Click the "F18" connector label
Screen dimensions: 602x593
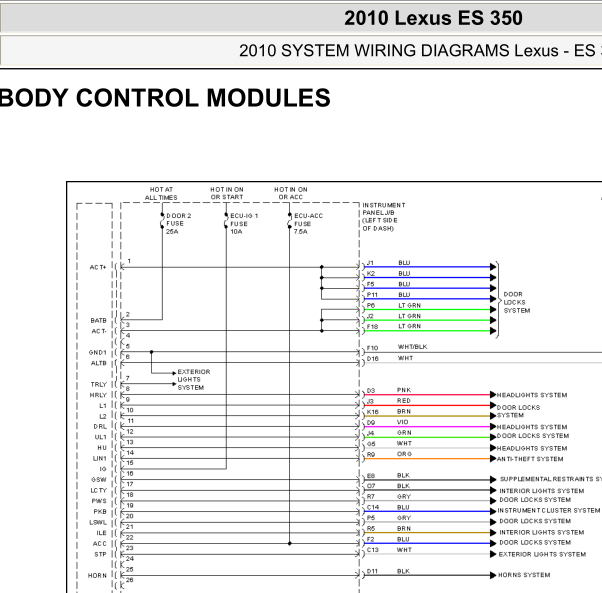tap(372, 327)
